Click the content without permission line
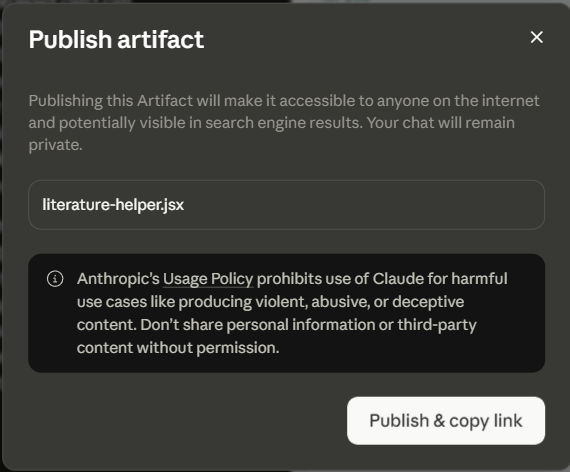 pyautogui.click(x=178, y=348)
